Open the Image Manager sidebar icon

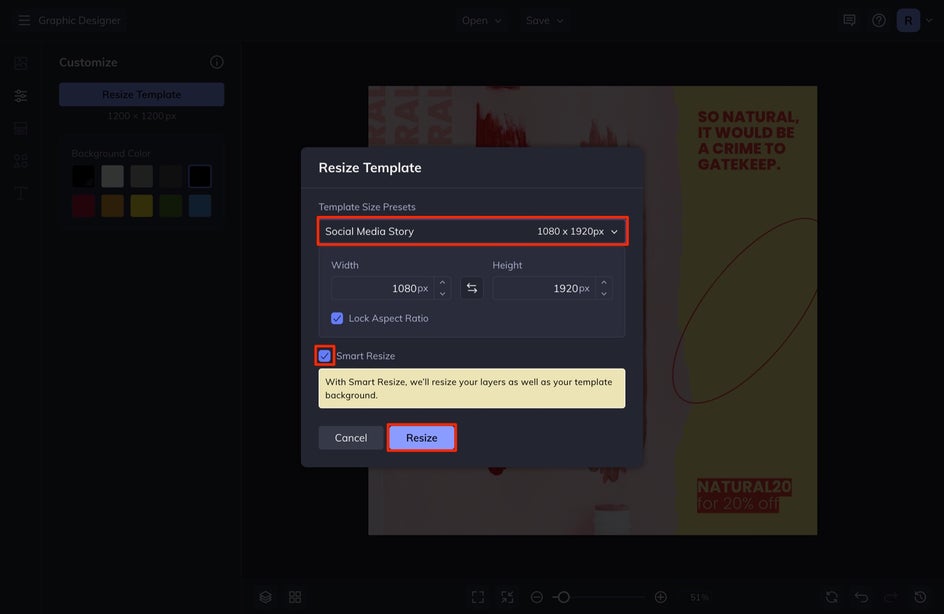[x=21, y=63]
